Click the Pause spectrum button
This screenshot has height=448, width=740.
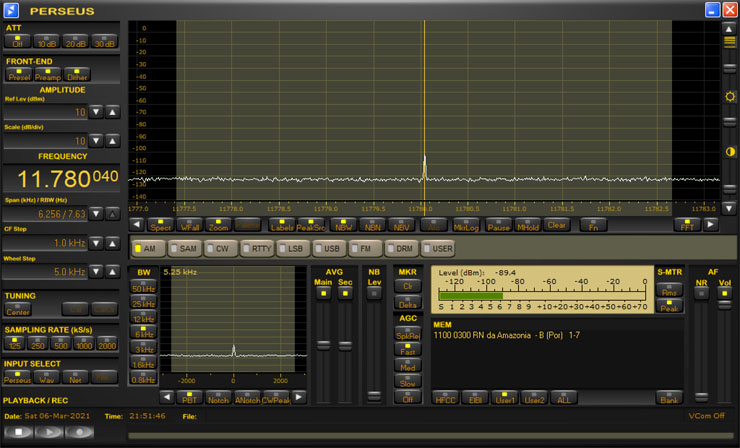point(498,225)
